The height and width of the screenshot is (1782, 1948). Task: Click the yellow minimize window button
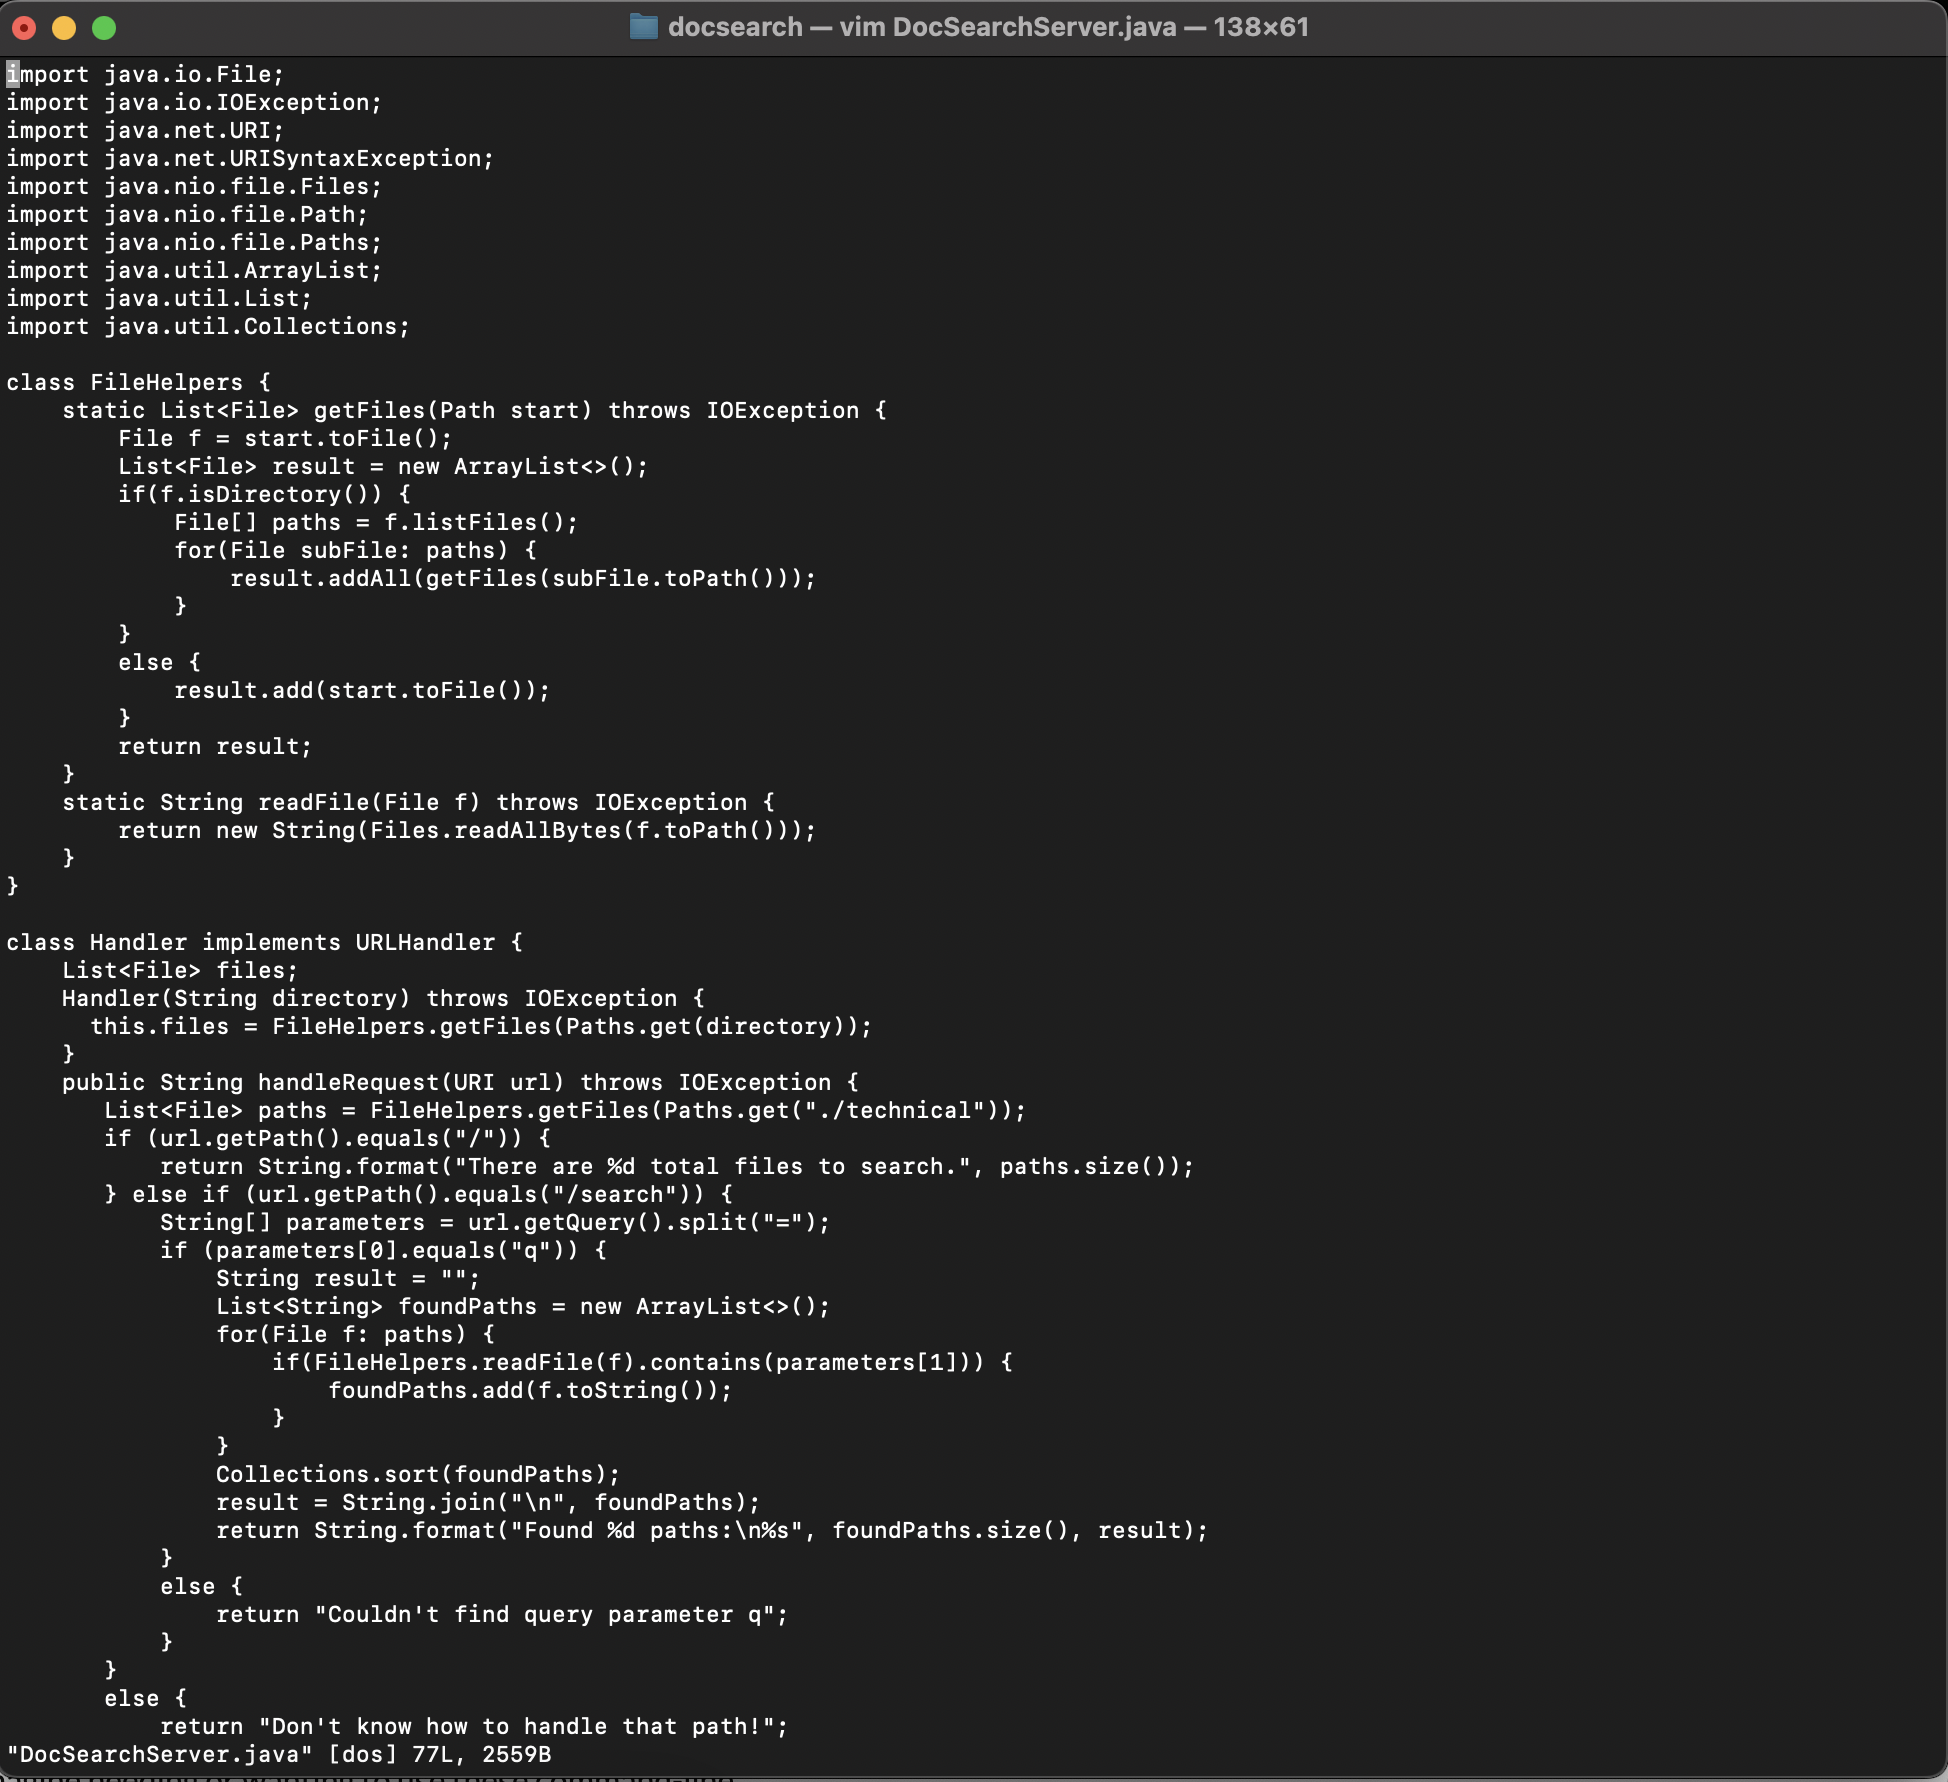coord(64,28)
